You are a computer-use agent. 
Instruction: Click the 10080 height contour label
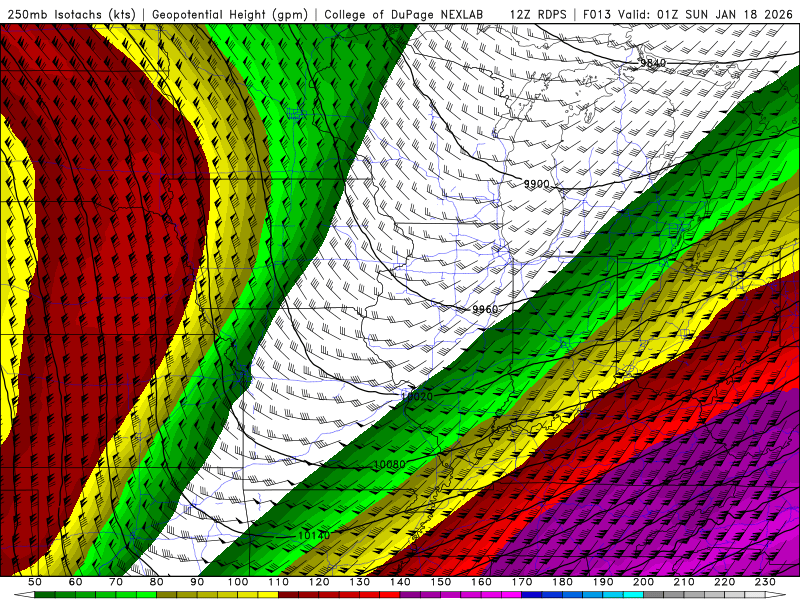[x=390, y=465]
